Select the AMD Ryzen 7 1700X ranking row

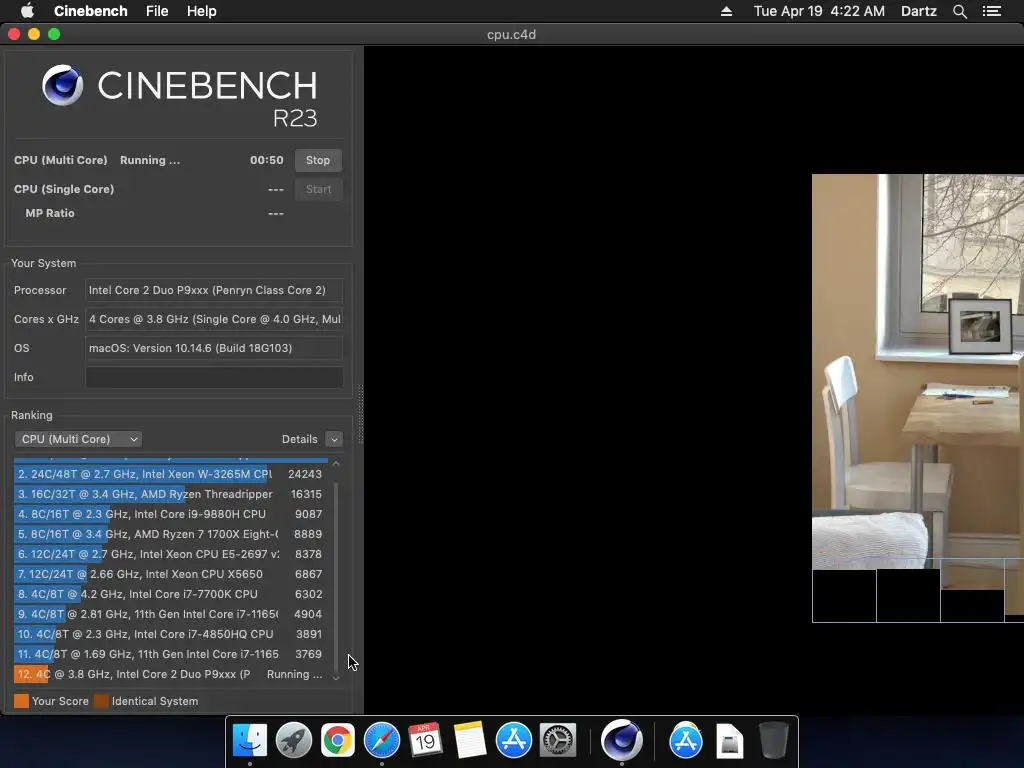(170, 534)
